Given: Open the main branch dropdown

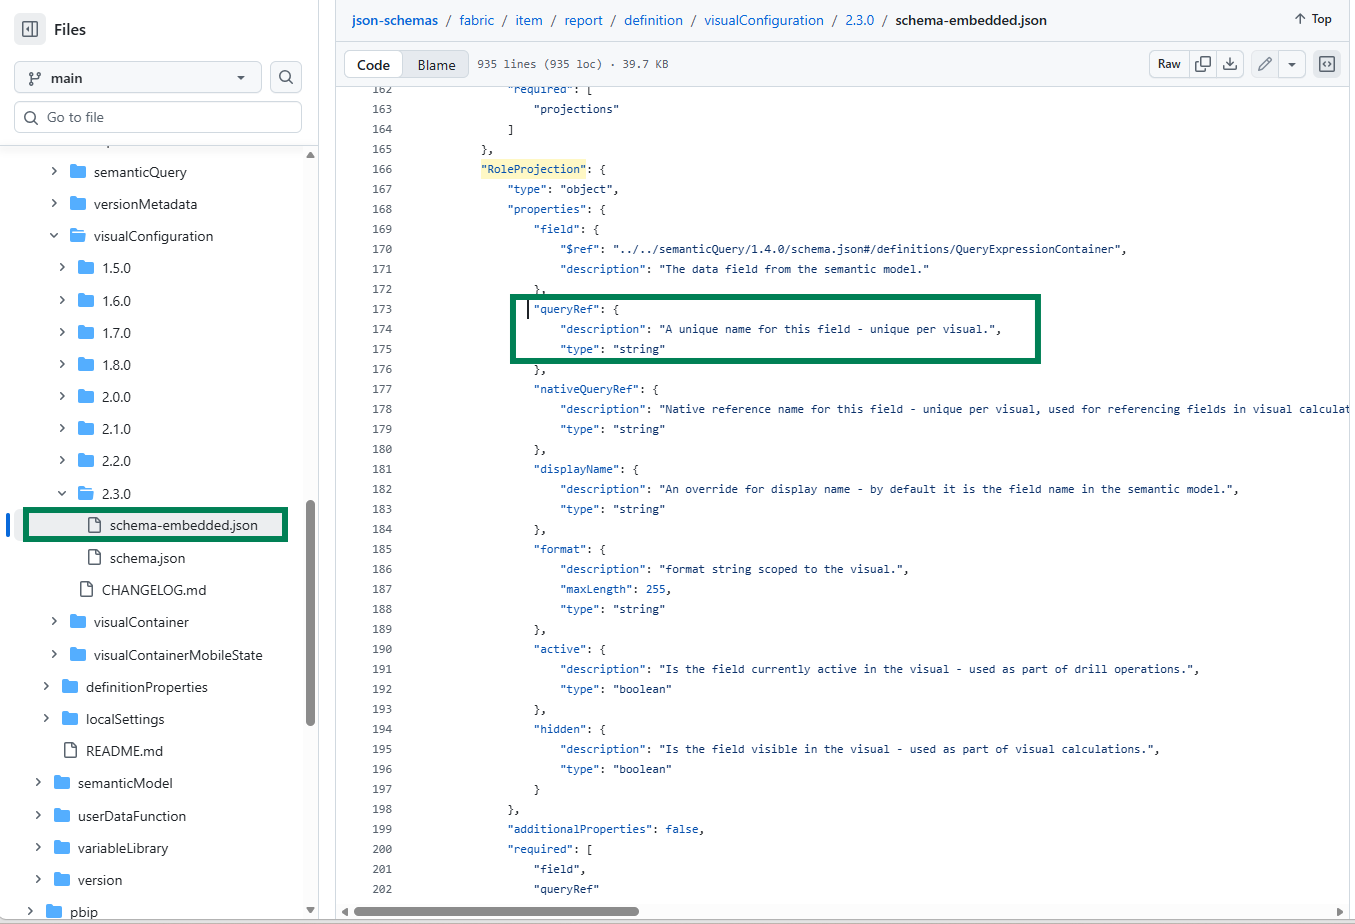Looking at the screenshot, I should click(138, 77).
